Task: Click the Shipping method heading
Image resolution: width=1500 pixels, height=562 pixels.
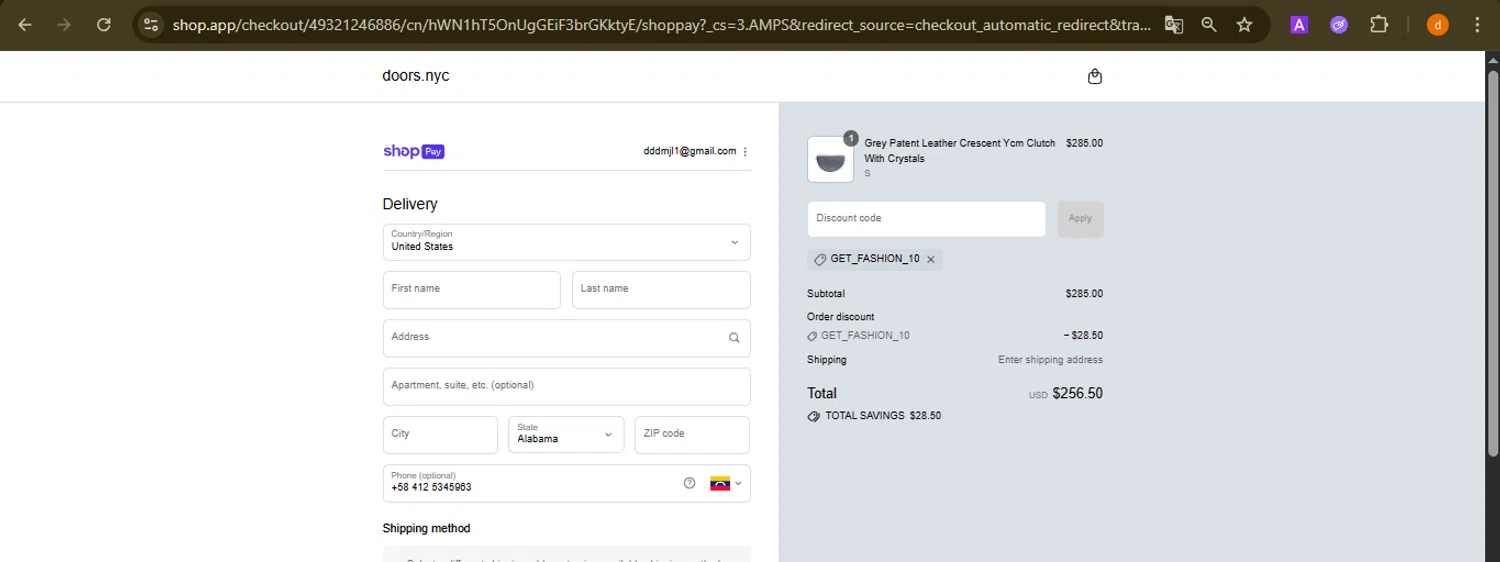Action: [426, 528]
